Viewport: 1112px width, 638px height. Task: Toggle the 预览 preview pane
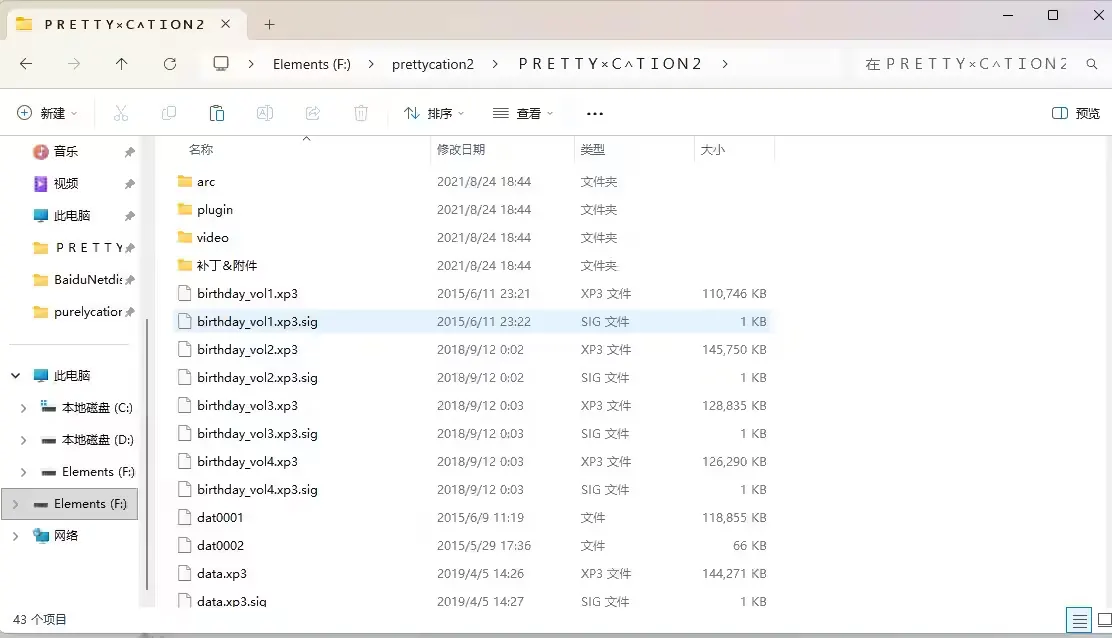(x=1075, y=113)
